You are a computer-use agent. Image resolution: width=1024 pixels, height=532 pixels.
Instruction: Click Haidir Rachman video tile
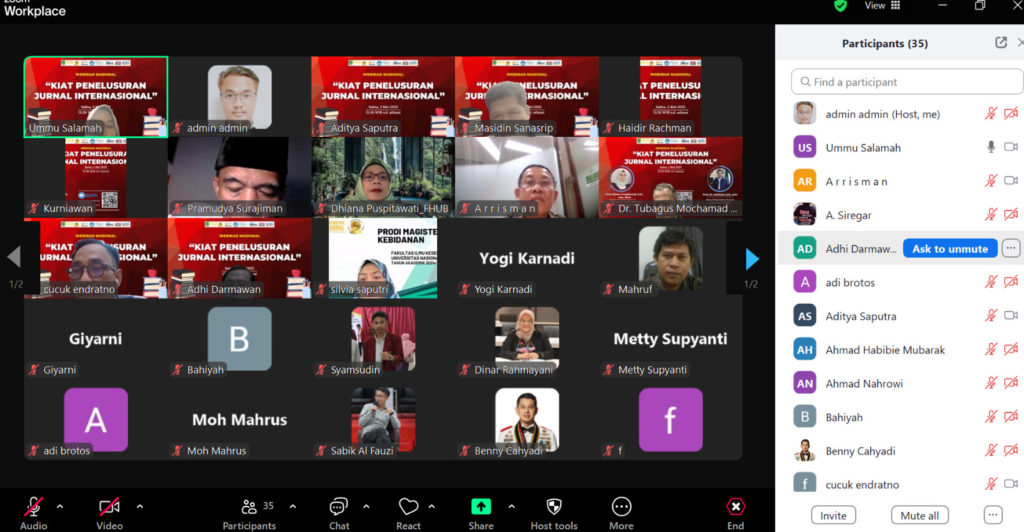[670, 97]
